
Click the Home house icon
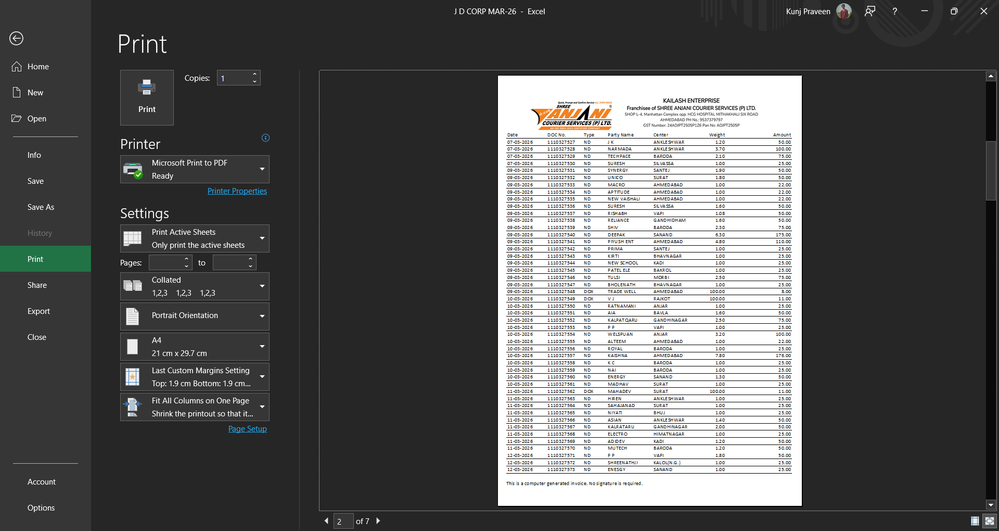(17, 66)
